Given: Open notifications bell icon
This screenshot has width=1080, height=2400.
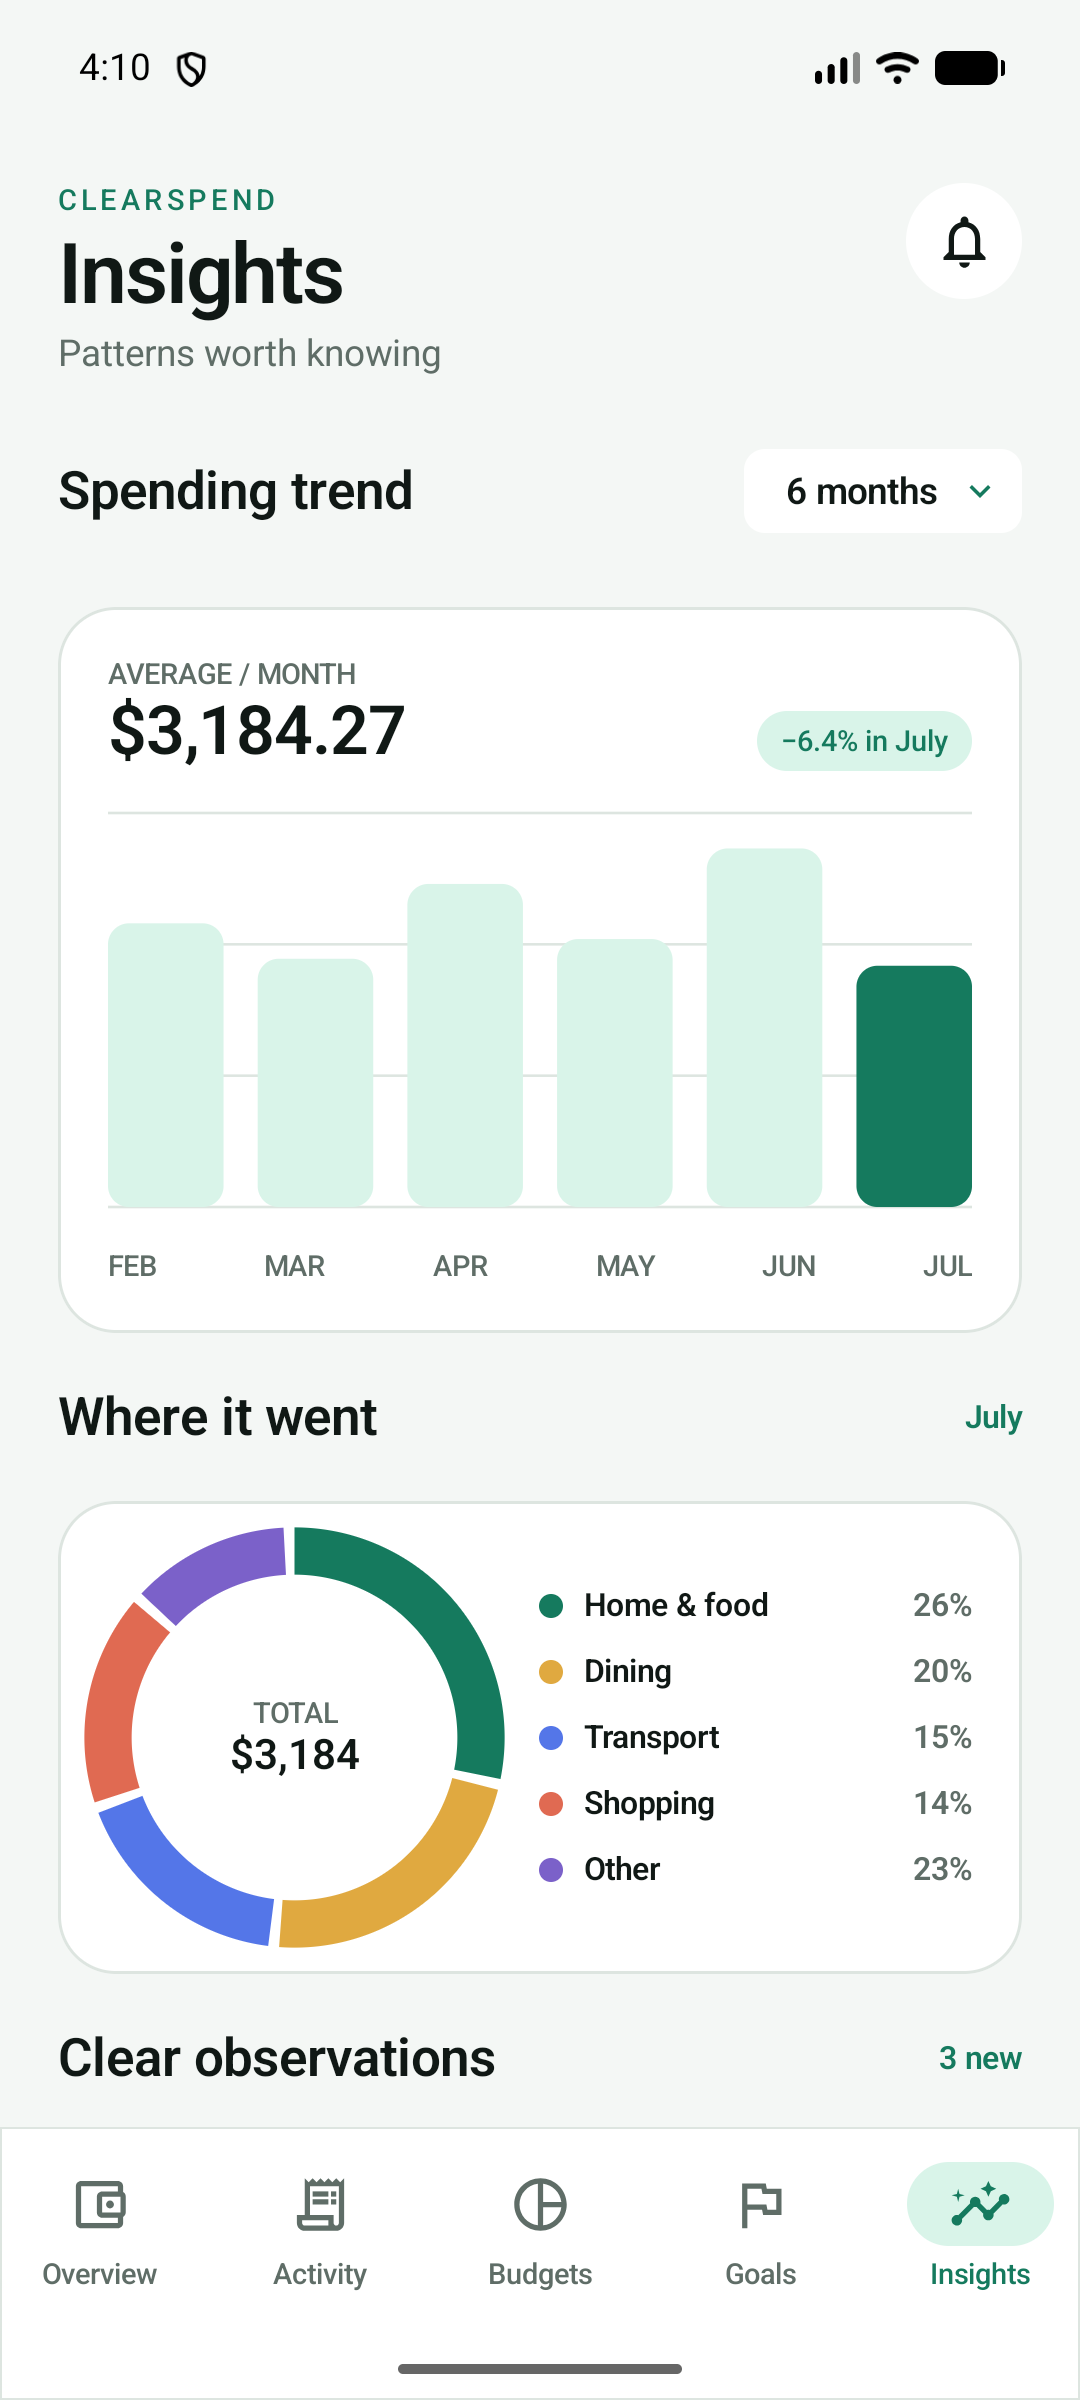Looking at the screenshot, I should click(x=964, y=241).
